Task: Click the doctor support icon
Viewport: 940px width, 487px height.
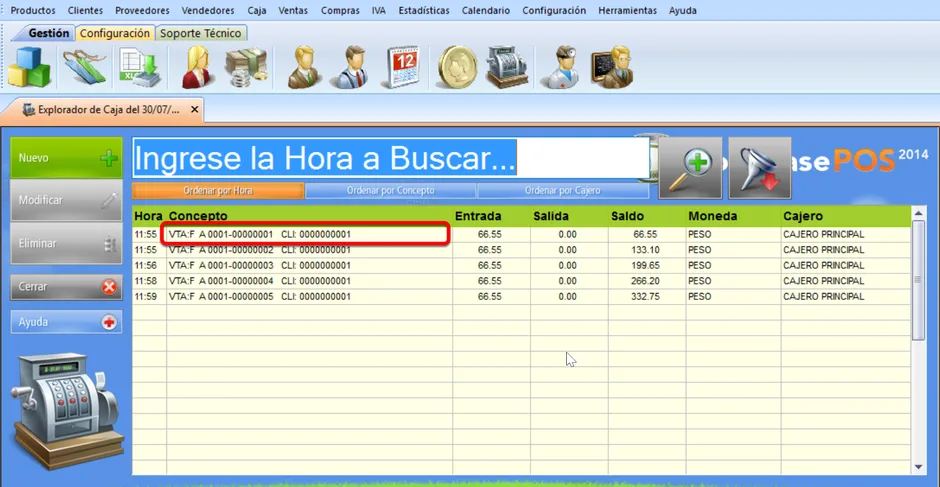Action: (x=559, y=67)
